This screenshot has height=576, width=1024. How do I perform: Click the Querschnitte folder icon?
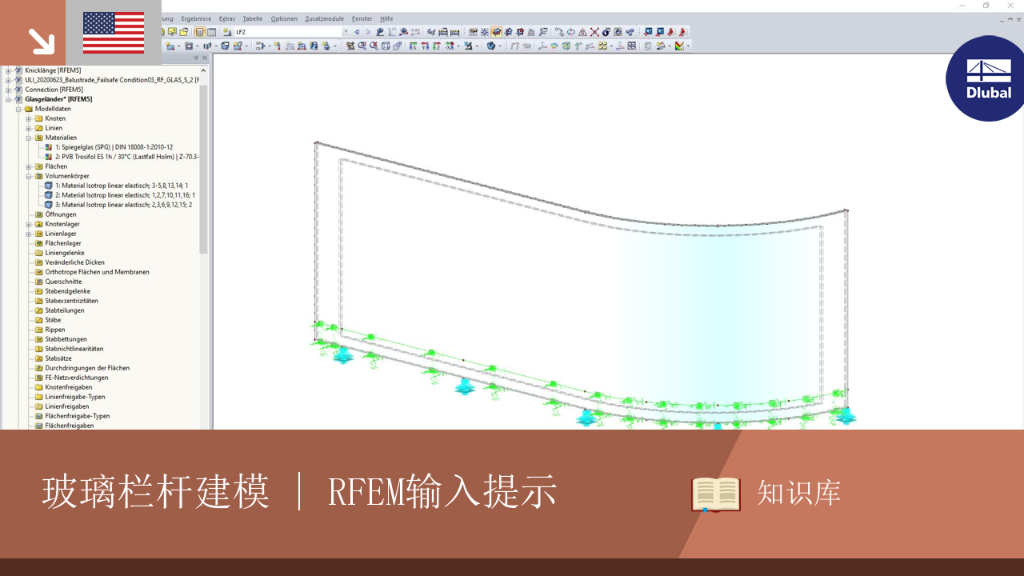[39, 281]
